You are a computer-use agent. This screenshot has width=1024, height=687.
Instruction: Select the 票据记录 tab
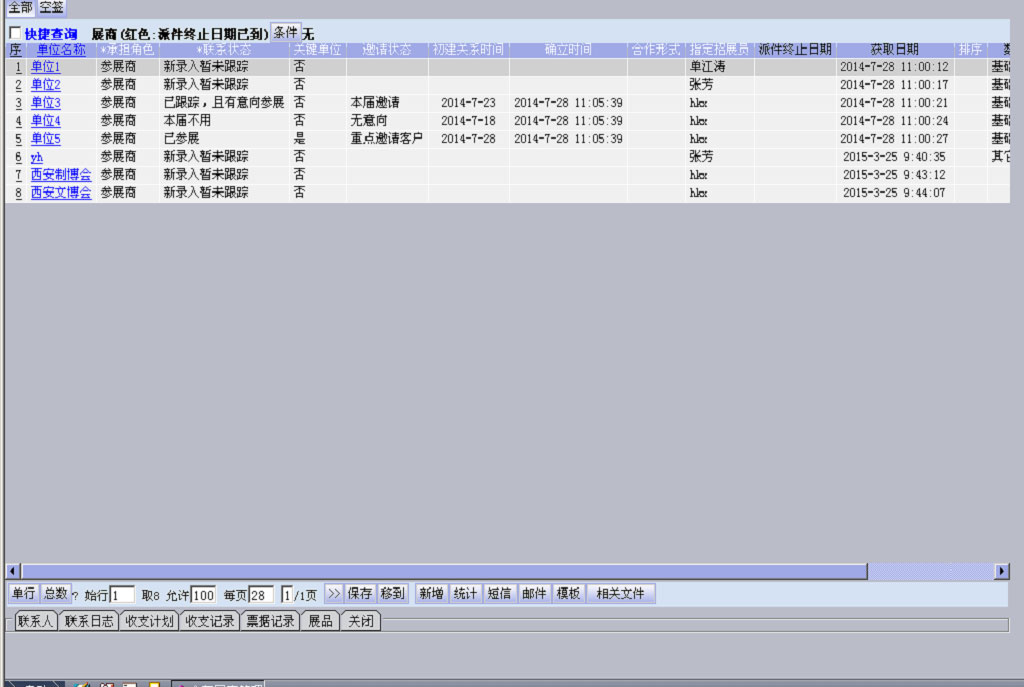[x=270, y=621]
